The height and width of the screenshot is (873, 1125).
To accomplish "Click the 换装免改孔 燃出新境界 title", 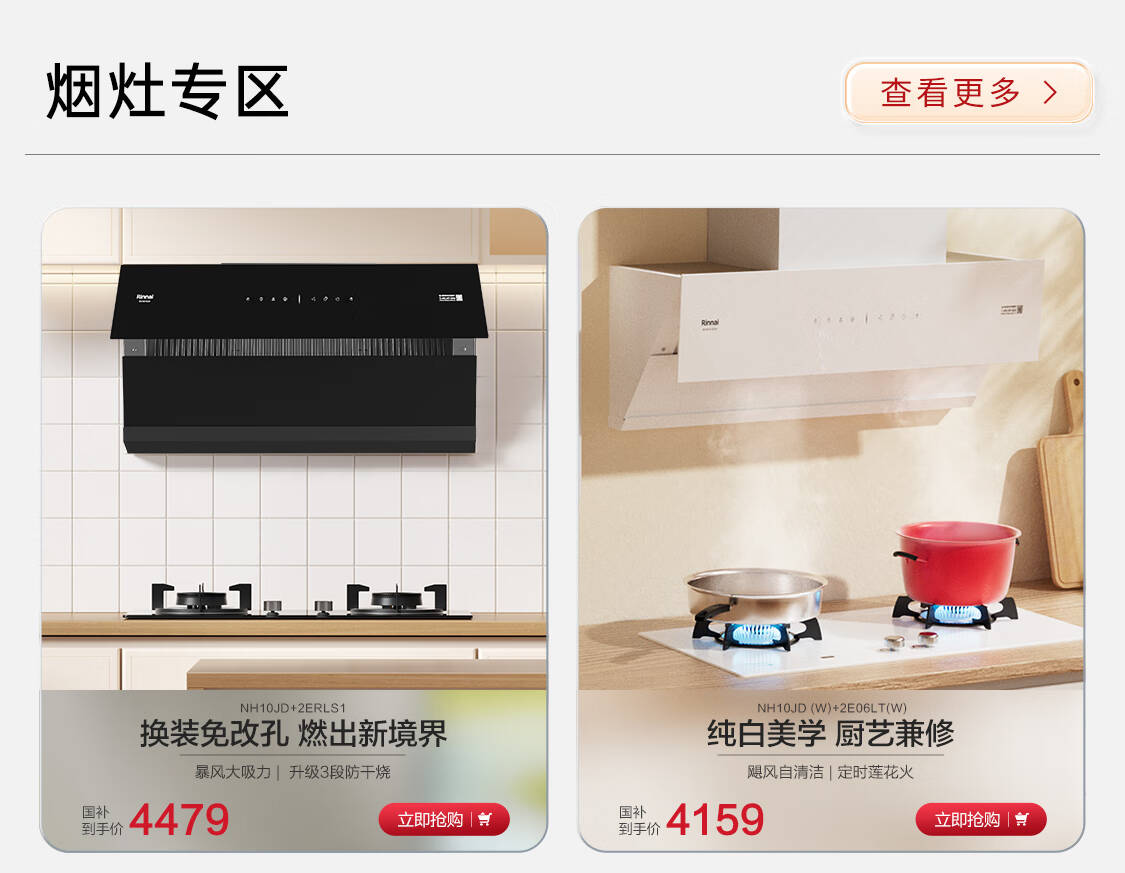I will [x=293, y=734].
